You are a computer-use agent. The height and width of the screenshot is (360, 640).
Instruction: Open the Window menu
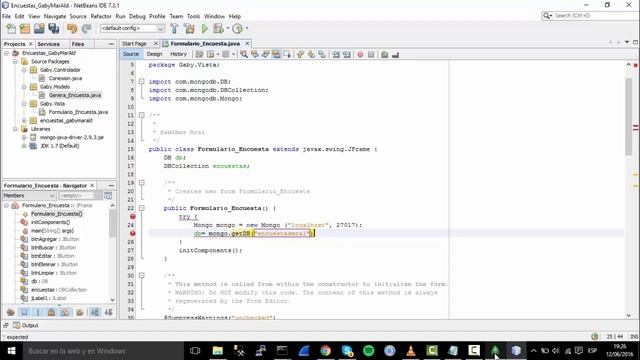point(214,16)
